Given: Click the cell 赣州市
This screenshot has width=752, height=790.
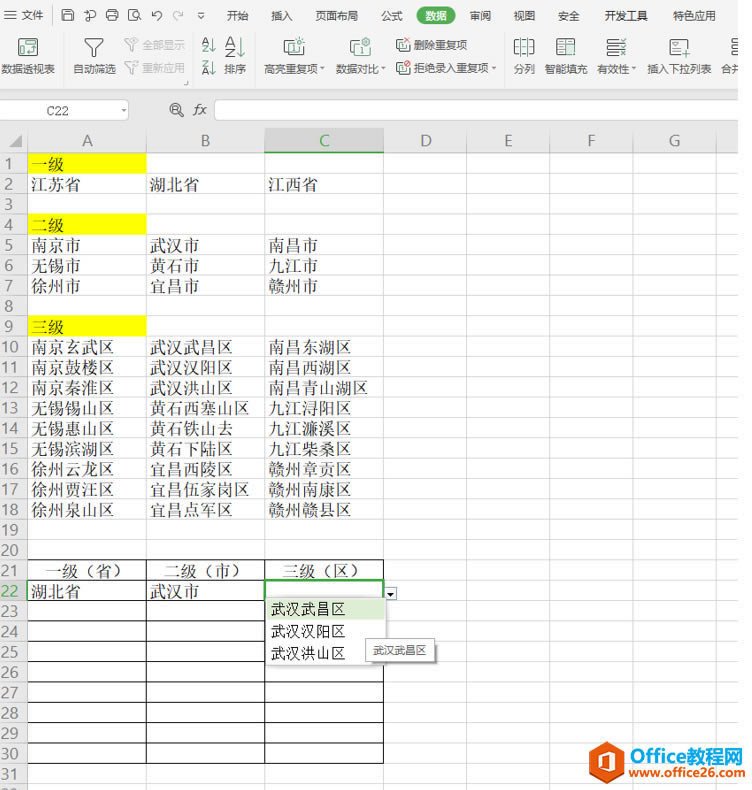Looking at the screenshot, I should point(324,286).
